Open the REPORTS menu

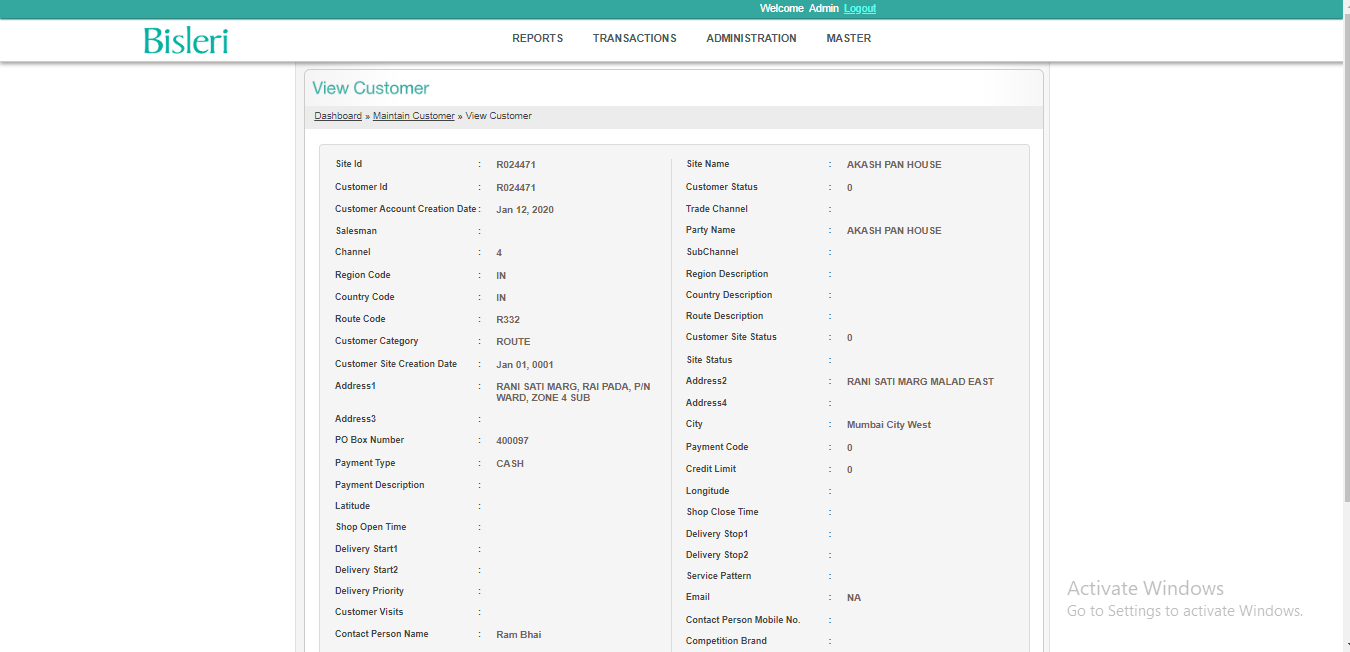(537, 39)
